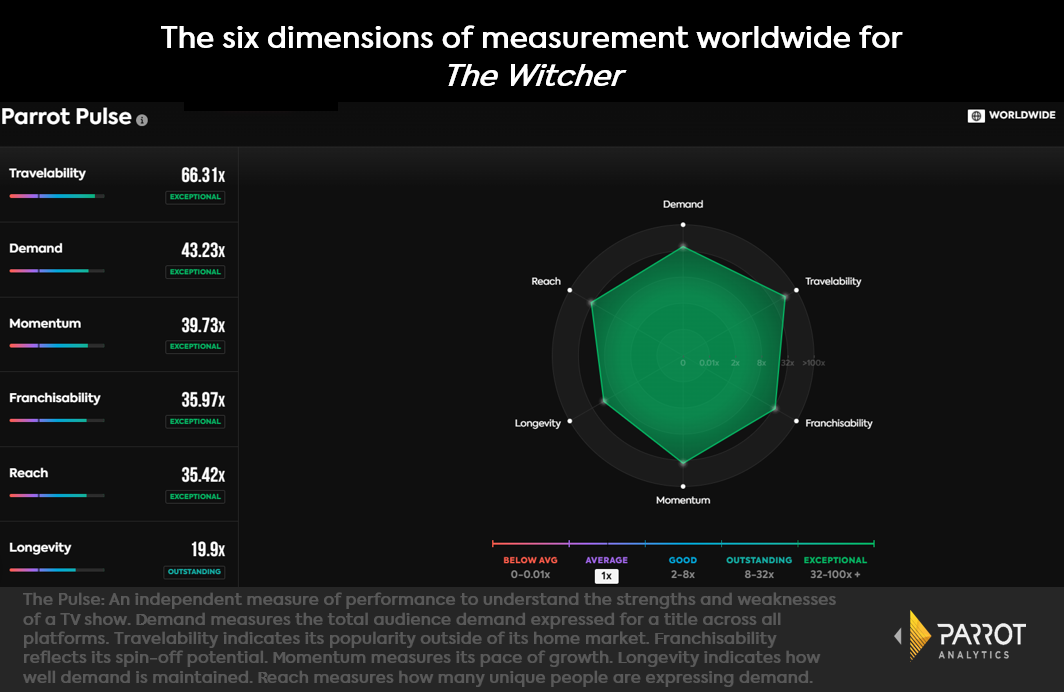
Task: Click the 66.31x Travelability value
Action: [203, 175]
